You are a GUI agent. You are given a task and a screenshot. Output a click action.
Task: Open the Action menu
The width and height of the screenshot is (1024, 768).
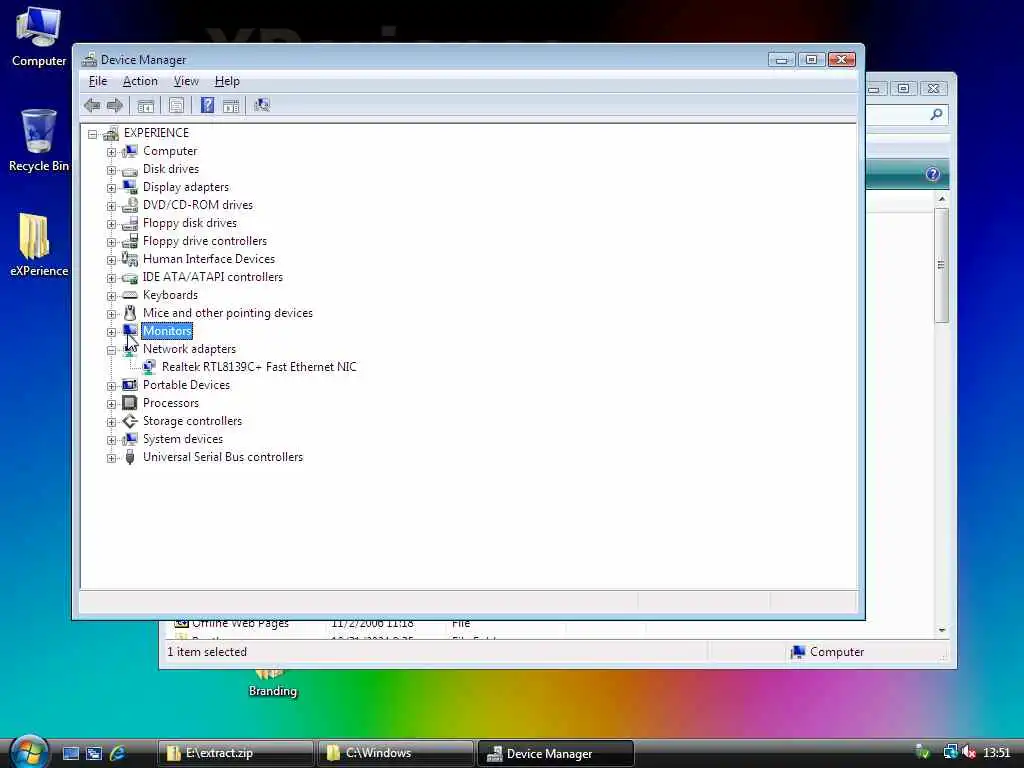(140, 81)
